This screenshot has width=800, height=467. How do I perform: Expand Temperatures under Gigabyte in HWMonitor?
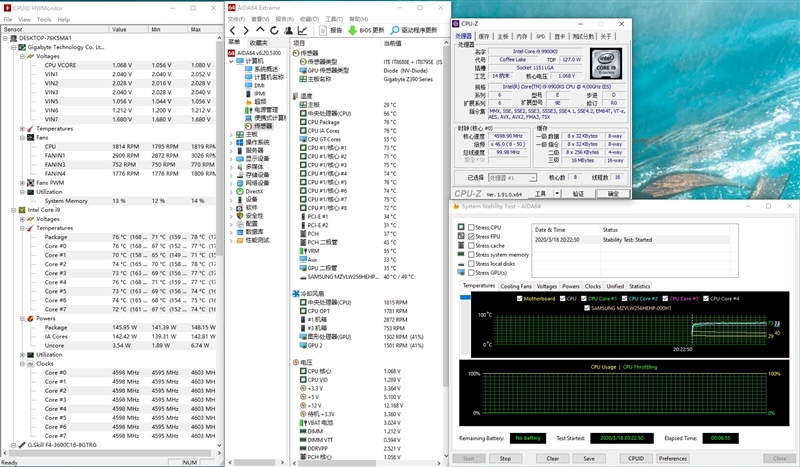[22, 129]
